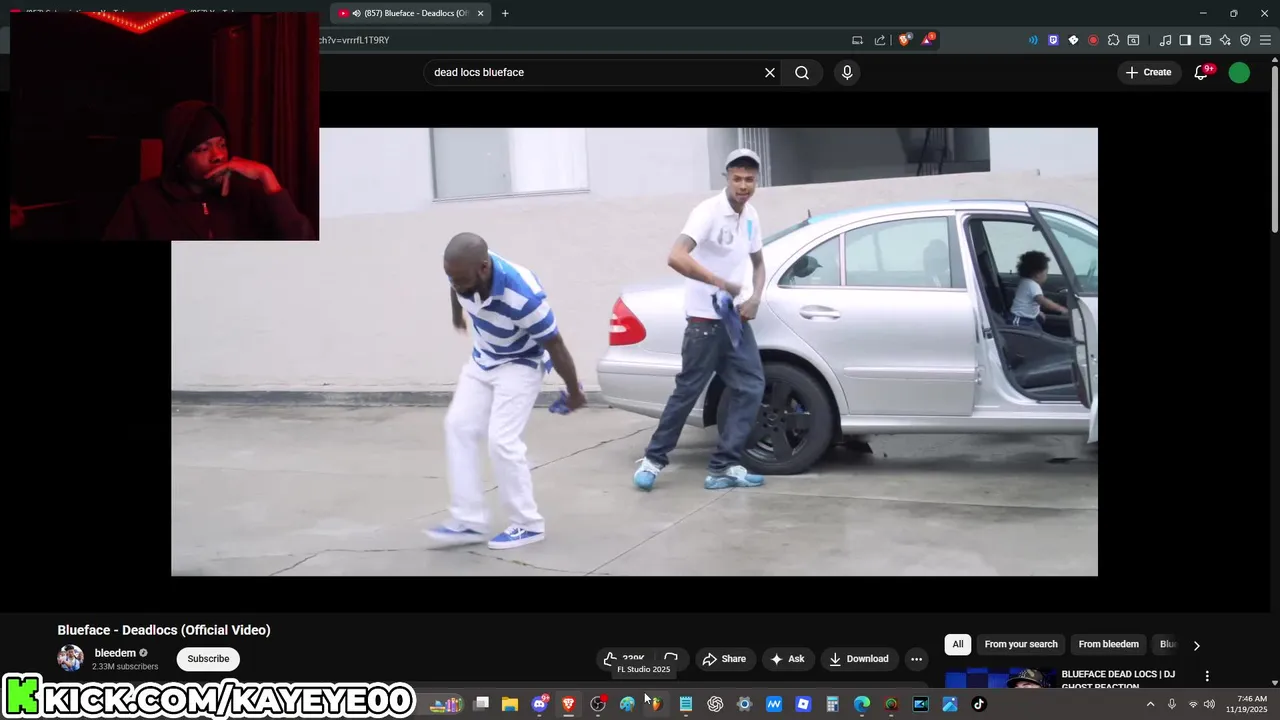The height and width of the screenshot is (720, 1280).
Task: Share the video
Action: [724, 659]
